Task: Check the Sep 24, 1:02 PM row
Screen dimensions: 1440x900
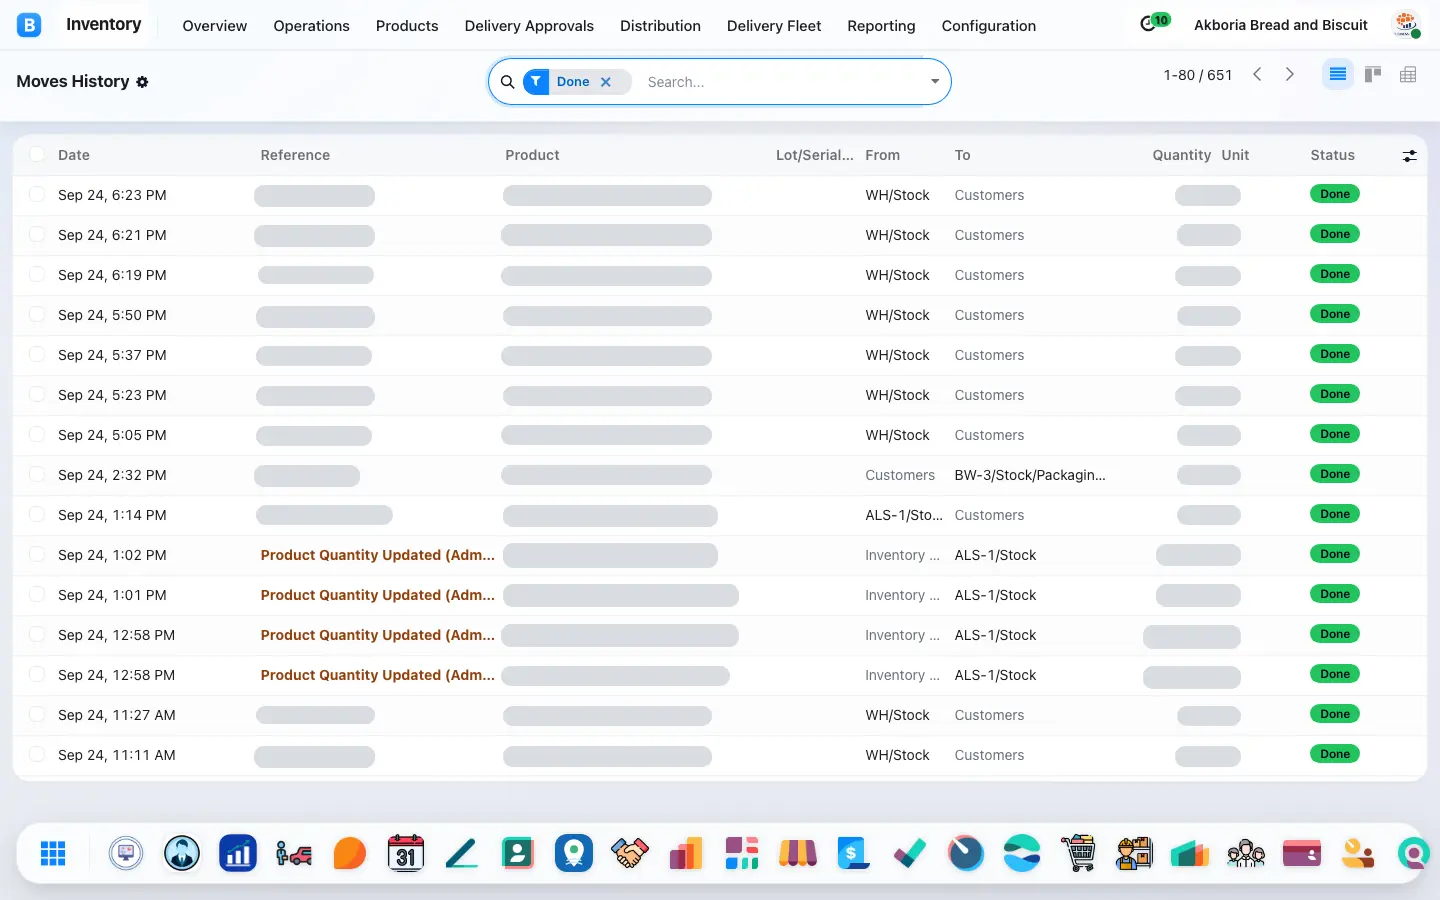Action: (x=37, y=554)
